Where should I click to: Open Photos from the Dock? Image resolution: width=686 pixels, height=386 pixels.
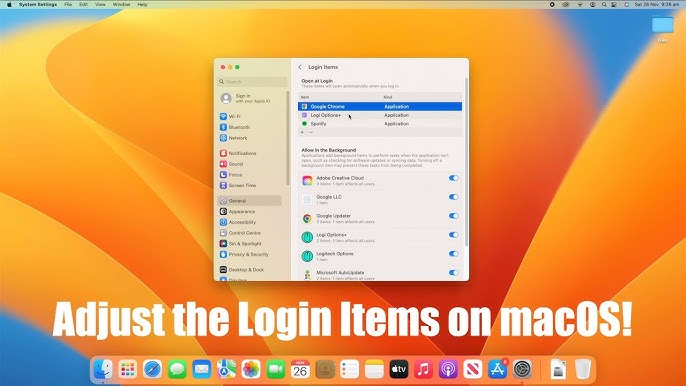point(251,369)
